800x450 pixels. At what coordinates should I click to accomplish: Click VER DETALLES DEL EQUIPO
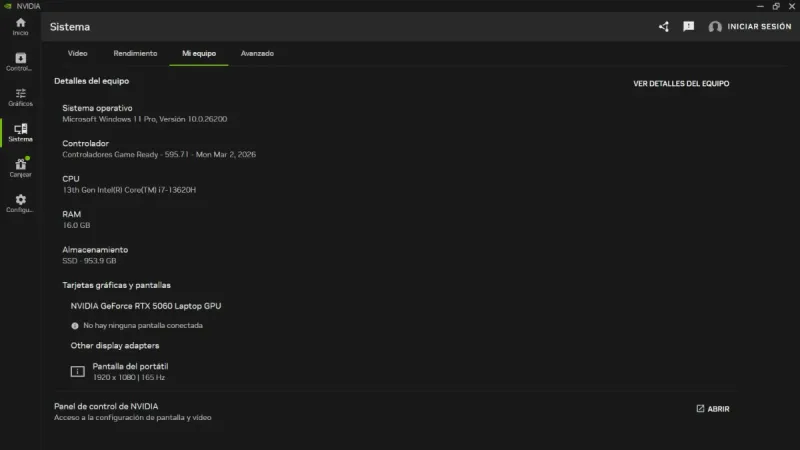click(681, 84)
